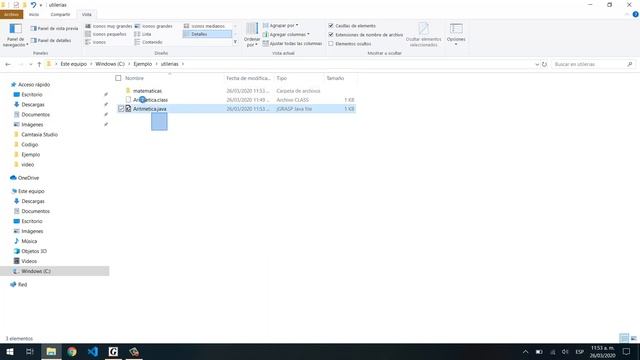Open Objetos 3D in sidebar
640x360 pixels.
click(34, 251)
